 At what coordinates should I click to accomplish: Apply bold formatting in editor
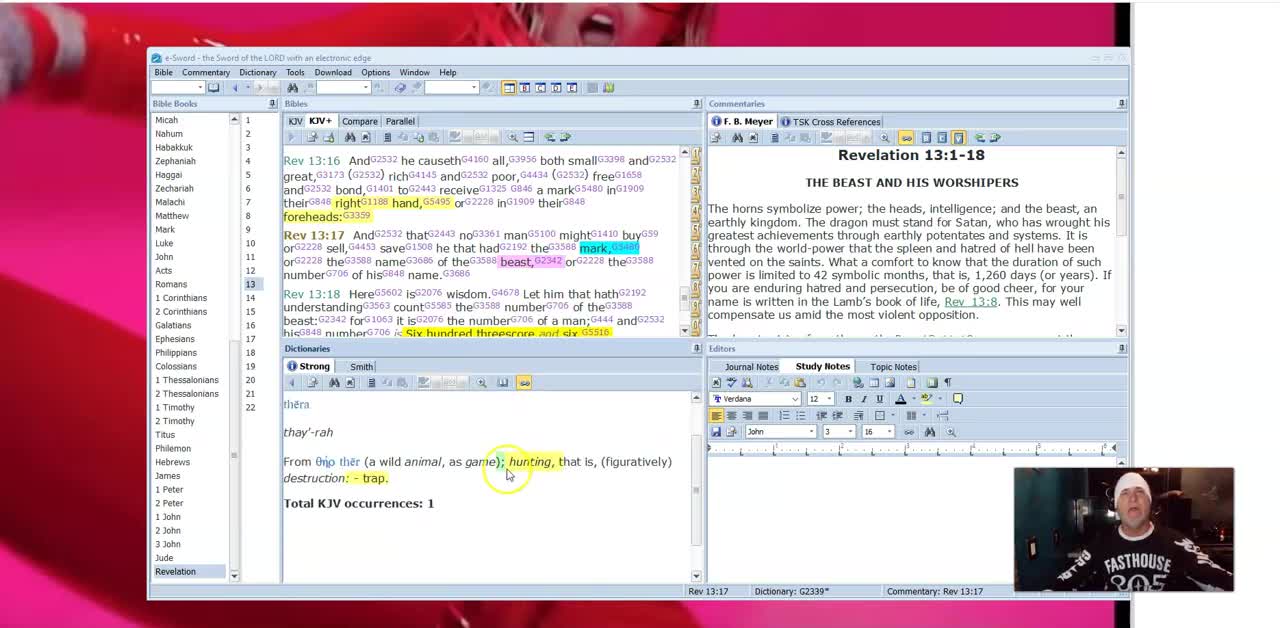[x=848, y=399]
